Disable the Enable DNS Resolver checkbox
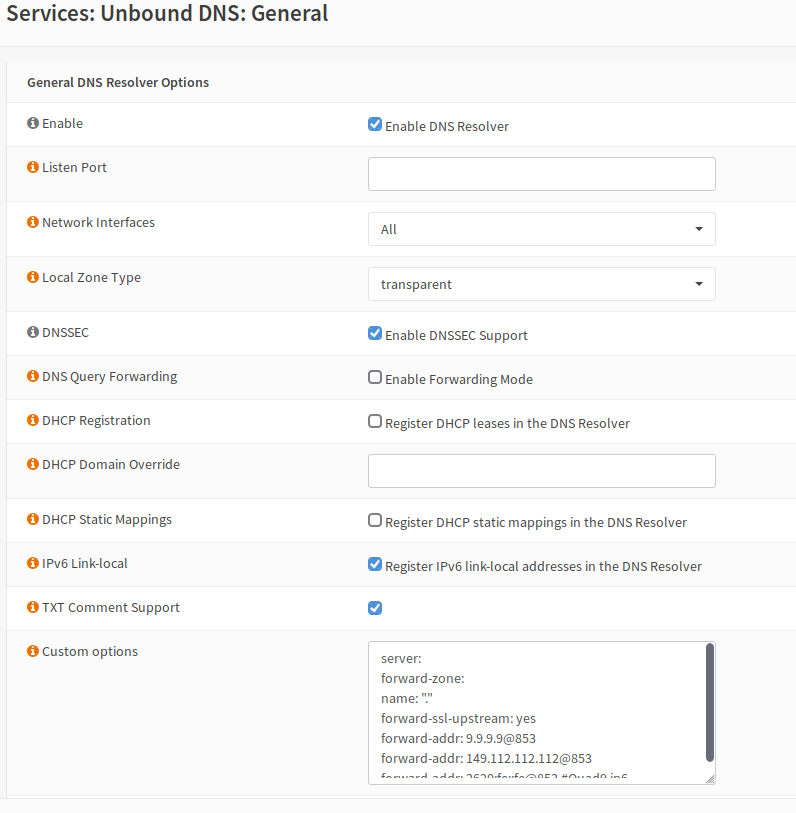The width and height of the screenshot is (796, 813). coord(374,124)
